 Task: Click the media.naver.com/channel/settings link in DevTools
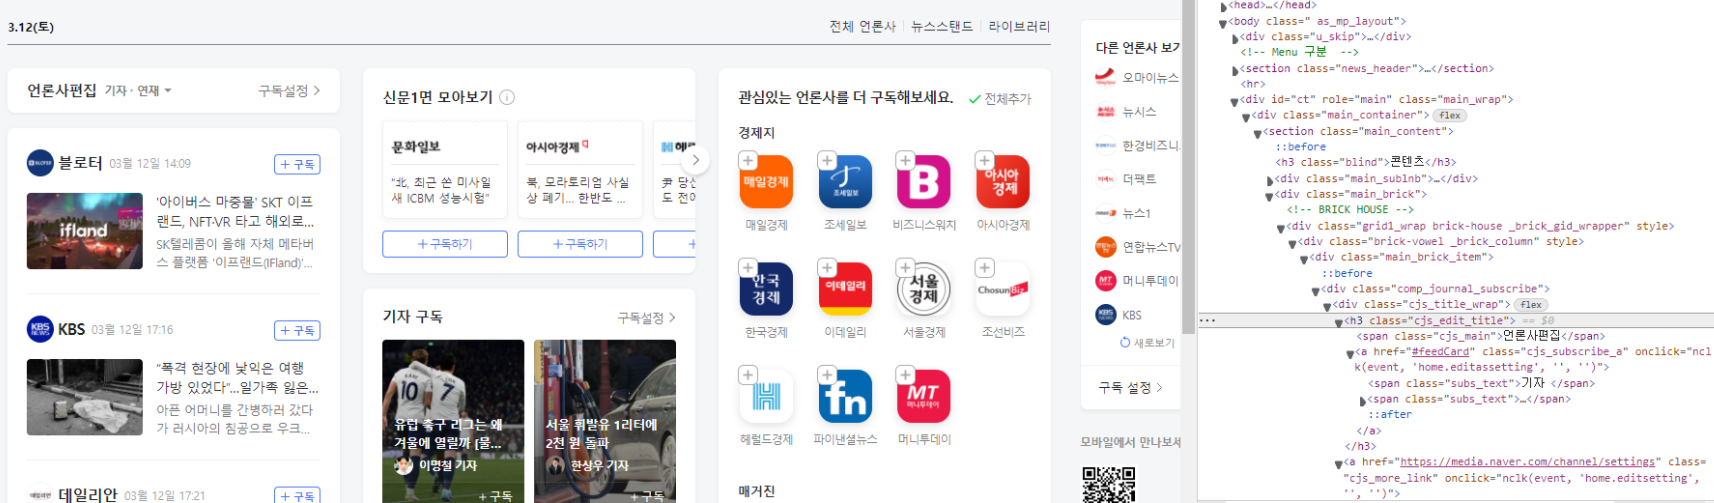pos(1527,462)
